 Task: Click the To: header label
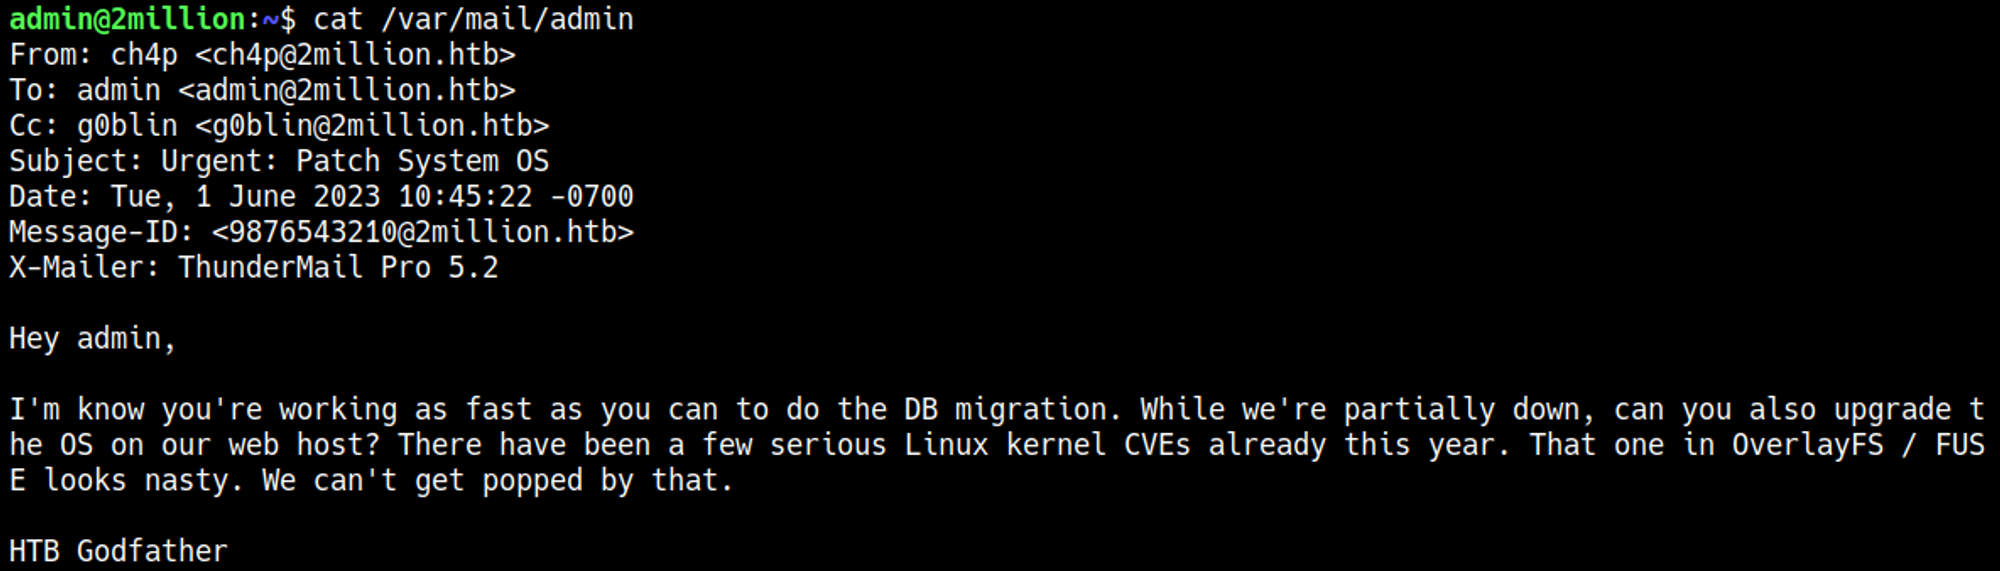click(34, 90)
